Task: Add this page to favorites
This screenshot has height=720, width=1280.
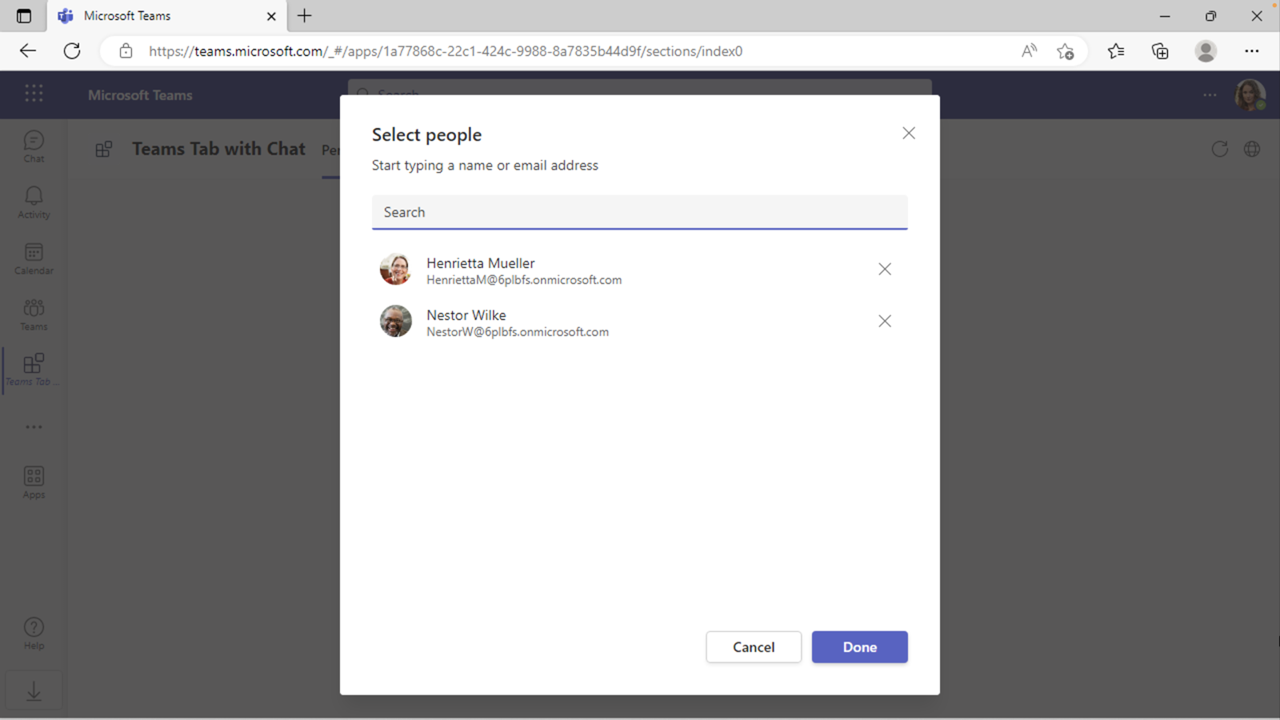Action: click(1065, 51)
